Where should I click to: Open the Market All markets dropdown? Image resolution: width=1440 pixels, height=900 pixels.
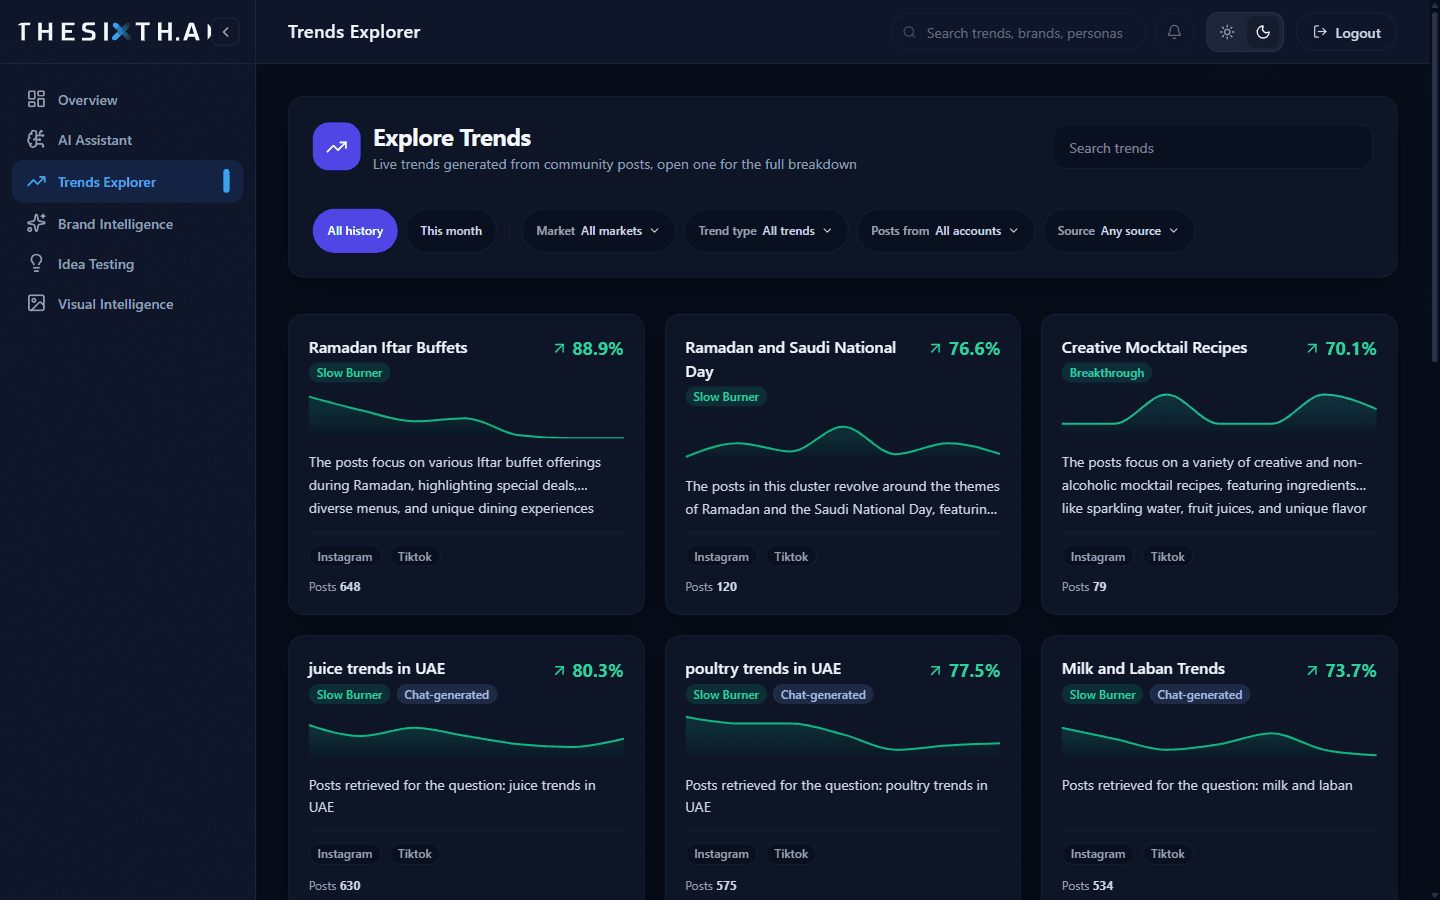click(x=598, y=231)
